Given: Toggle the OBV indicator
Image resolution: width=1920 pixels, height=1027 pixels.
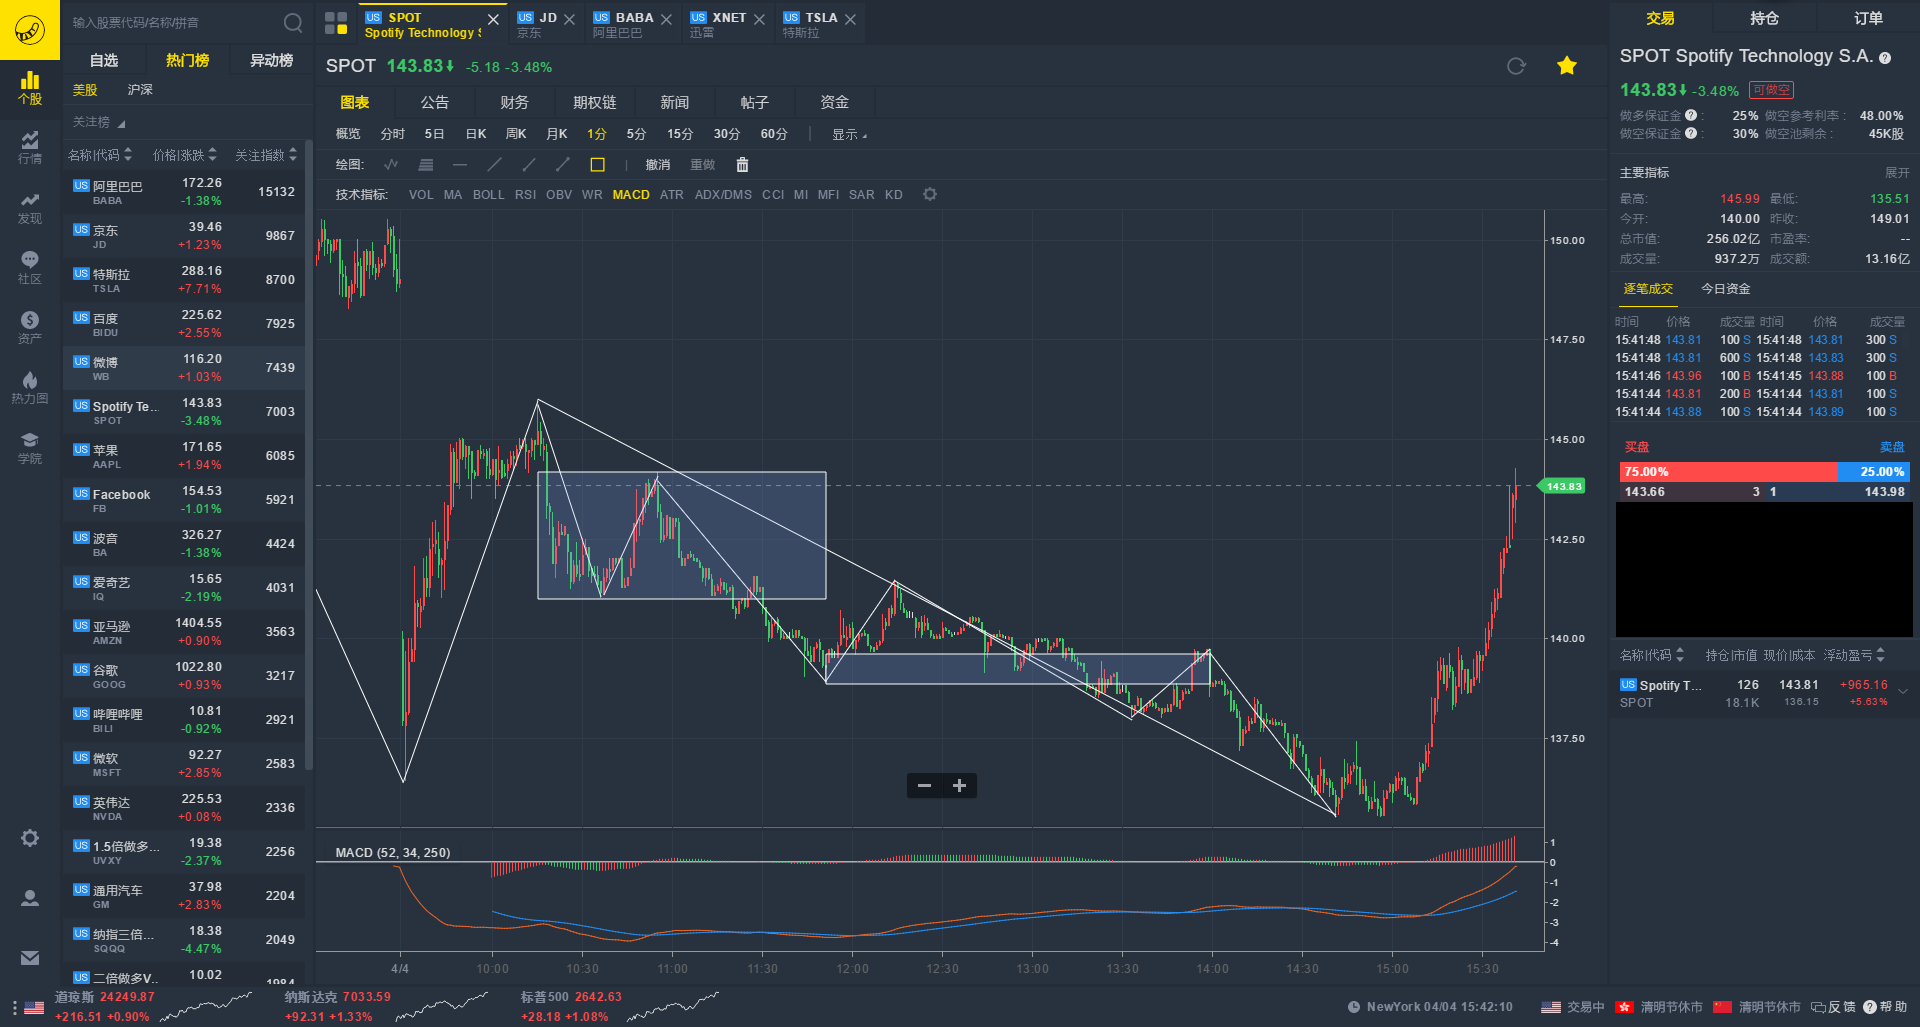Looking at the screenshot, I should (x=559, y=195).
